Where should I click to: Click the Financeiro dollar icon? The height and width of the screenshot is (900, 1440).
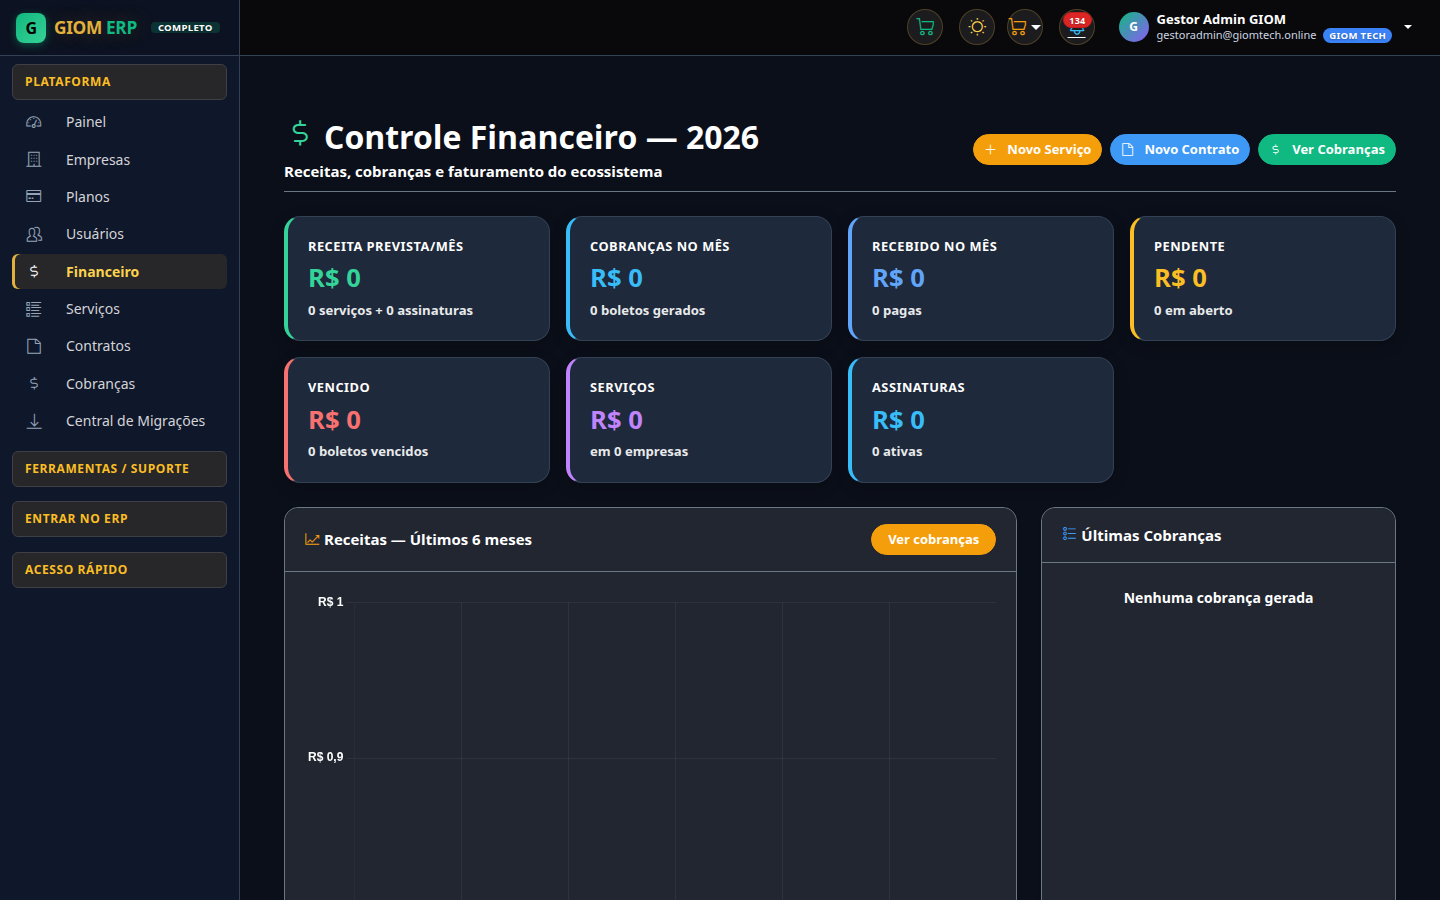coord(34,272)
